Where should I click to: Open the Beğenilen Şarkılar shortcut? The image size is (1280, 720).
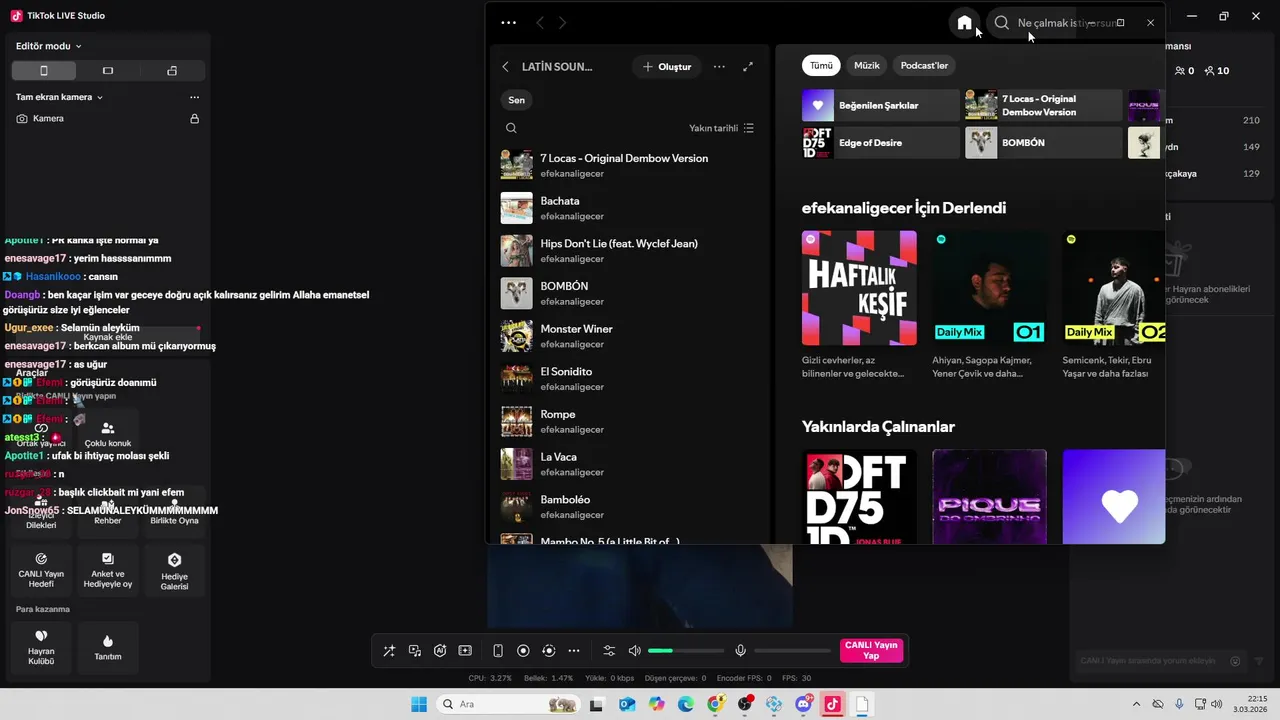point(881,105)
